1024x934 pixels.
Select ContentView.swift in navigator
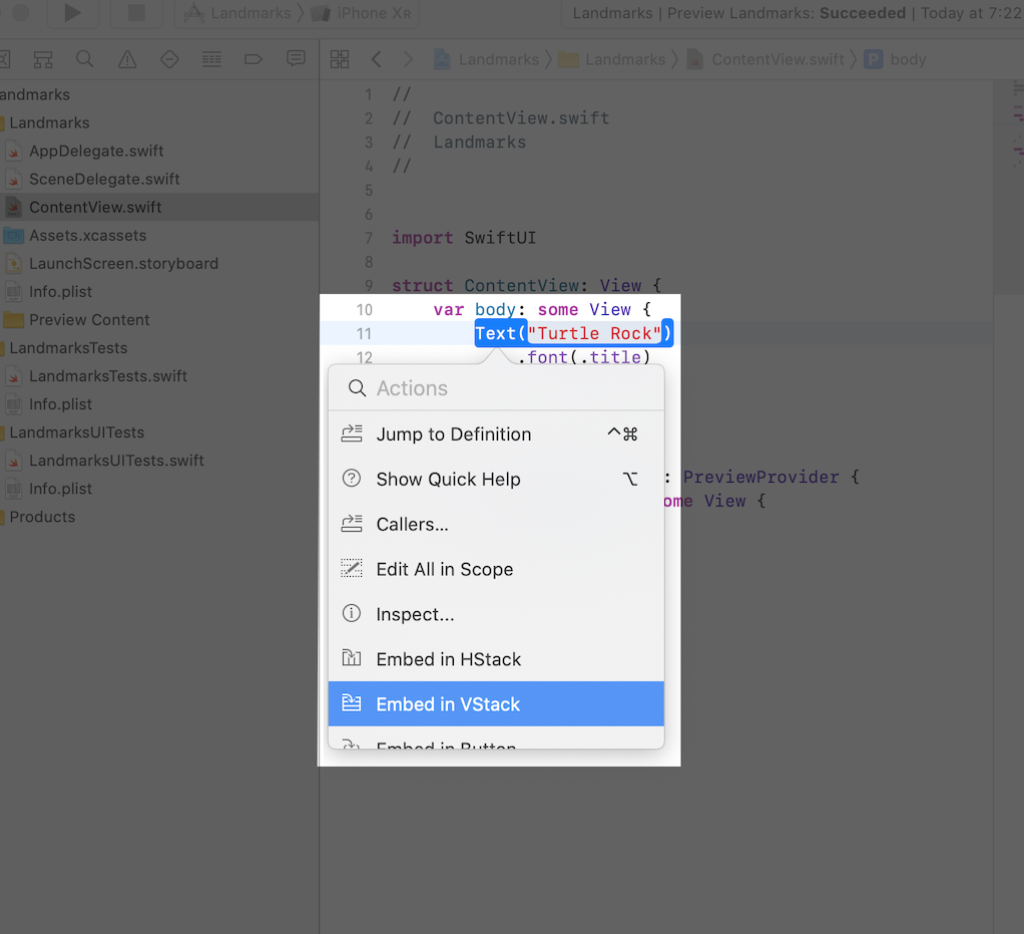coord(95,207)
